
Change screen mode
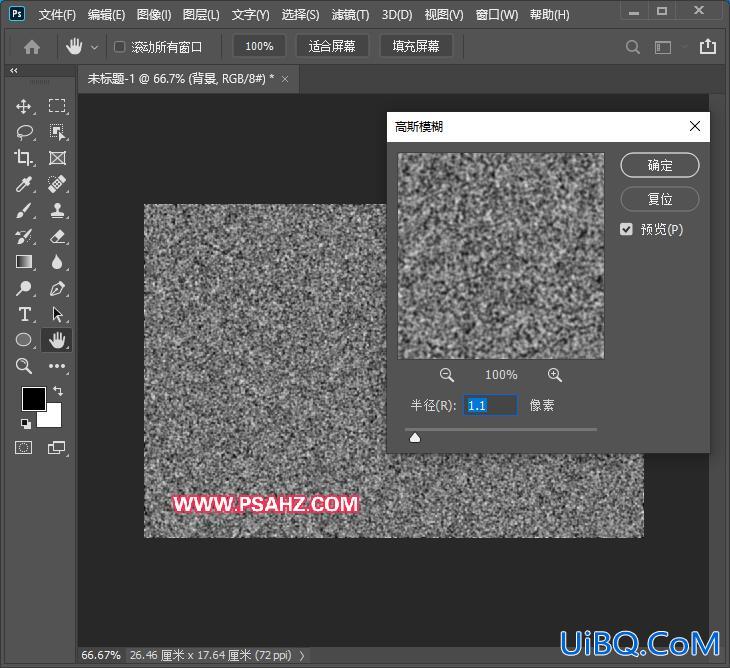tap(57, 448)
